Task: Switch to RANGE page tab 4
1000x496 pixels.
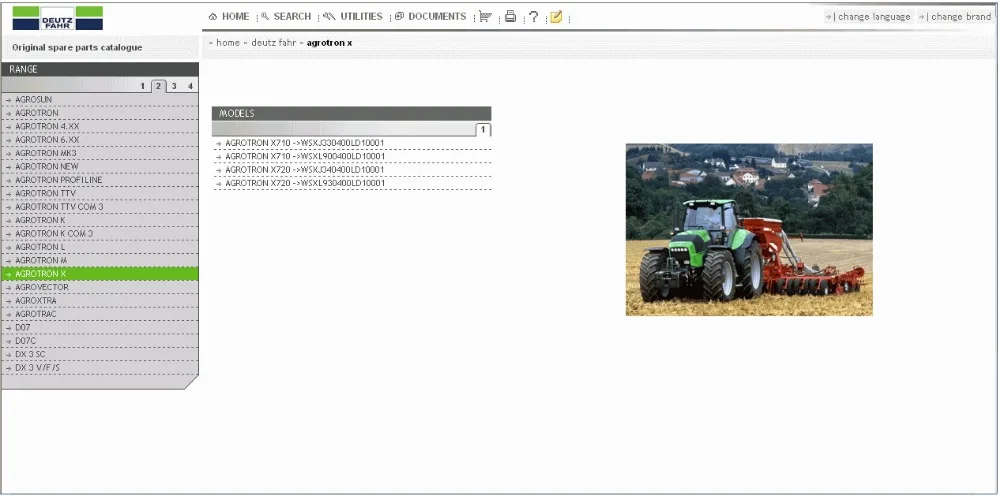Action: pos(190,86)
